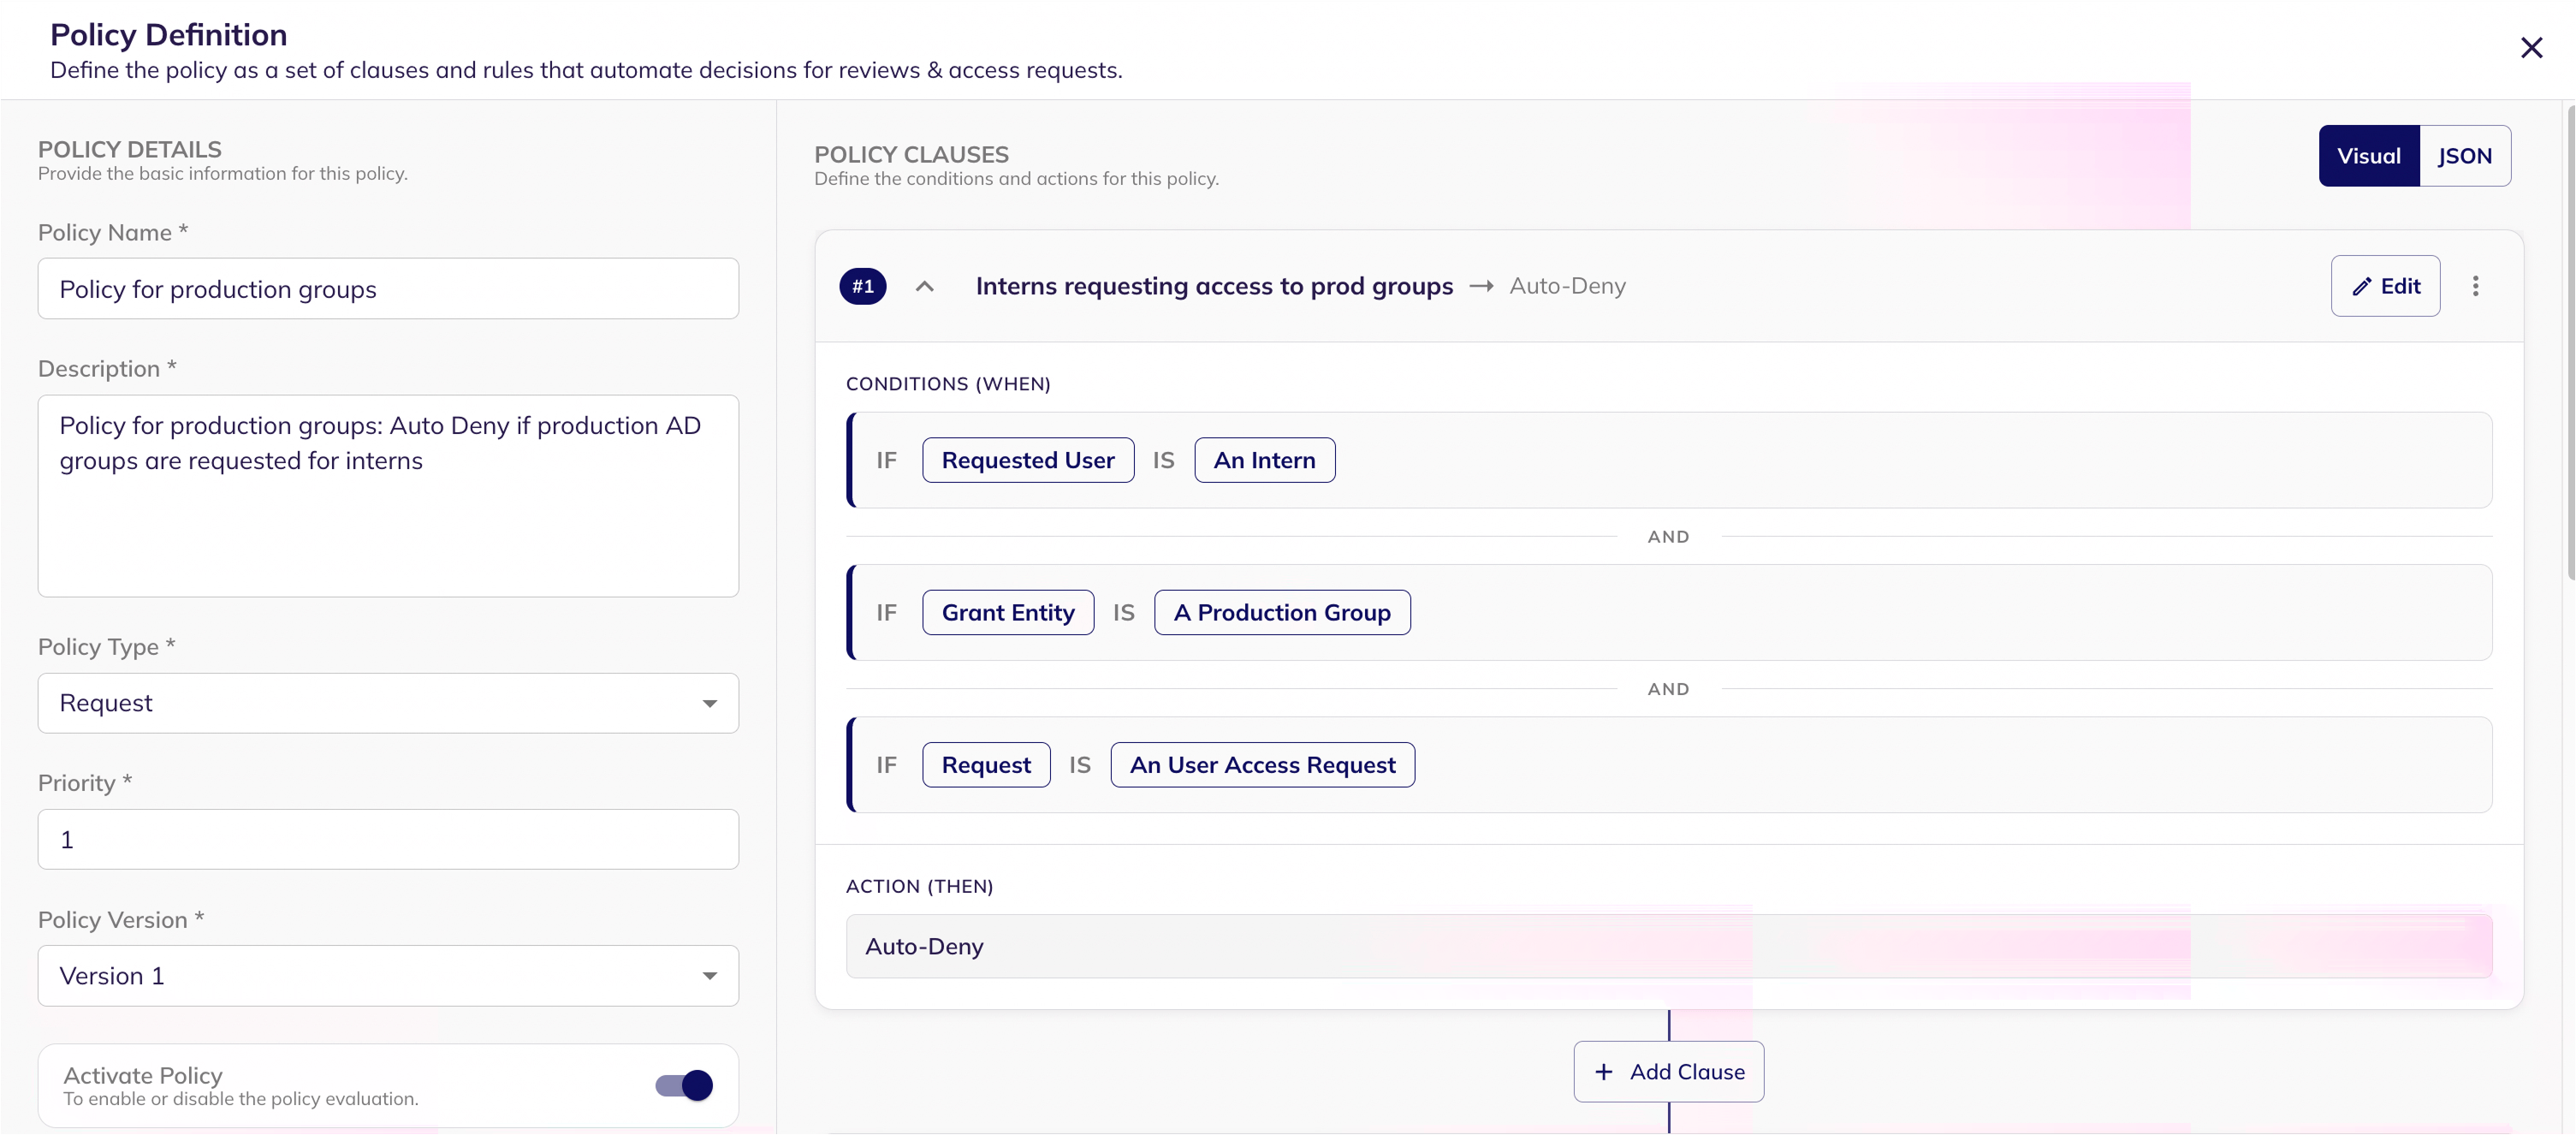Click the #1 clause number badge

point(862,287)
